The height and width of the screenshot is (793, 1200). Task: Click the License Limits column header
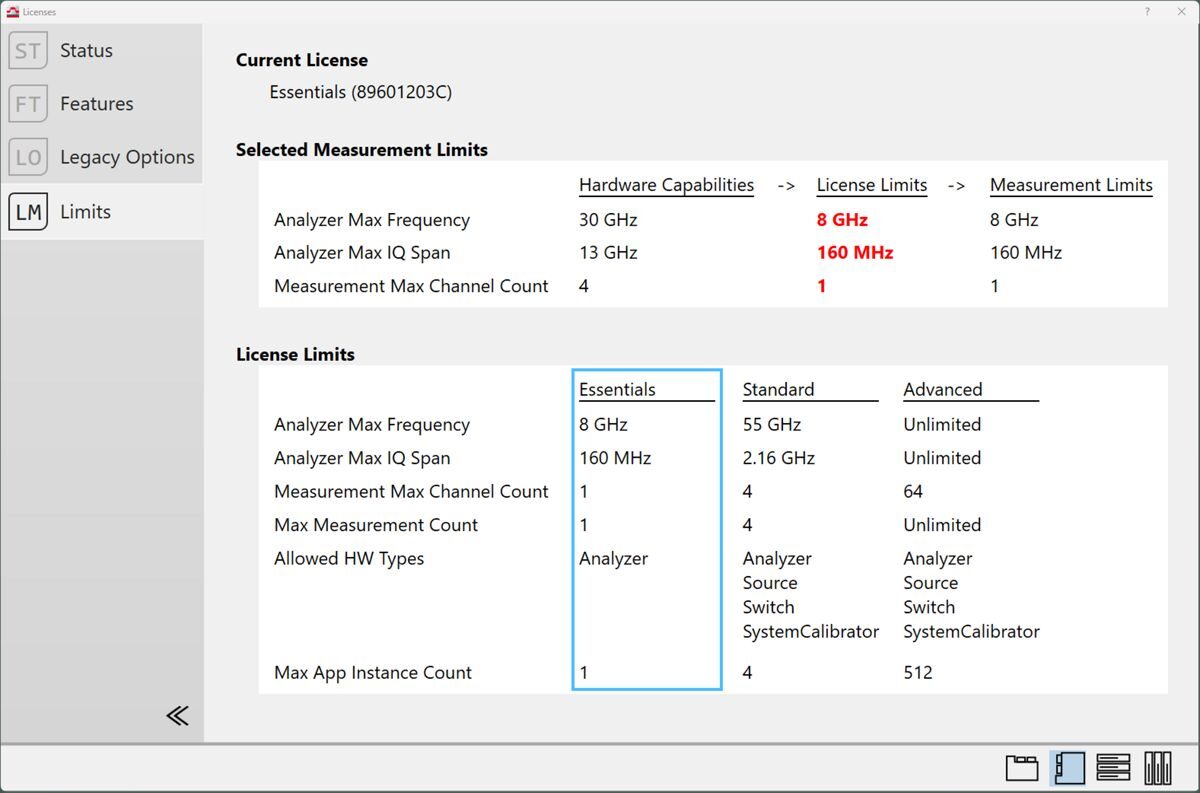(872, 185)
